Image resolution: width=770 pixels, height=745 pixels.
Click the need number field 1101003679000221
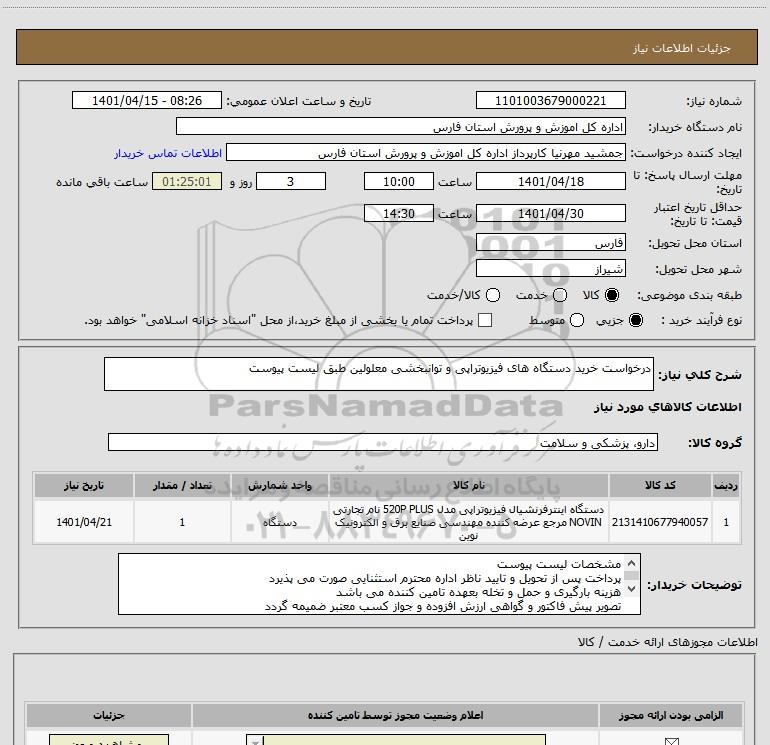click(x=550, y=100)
